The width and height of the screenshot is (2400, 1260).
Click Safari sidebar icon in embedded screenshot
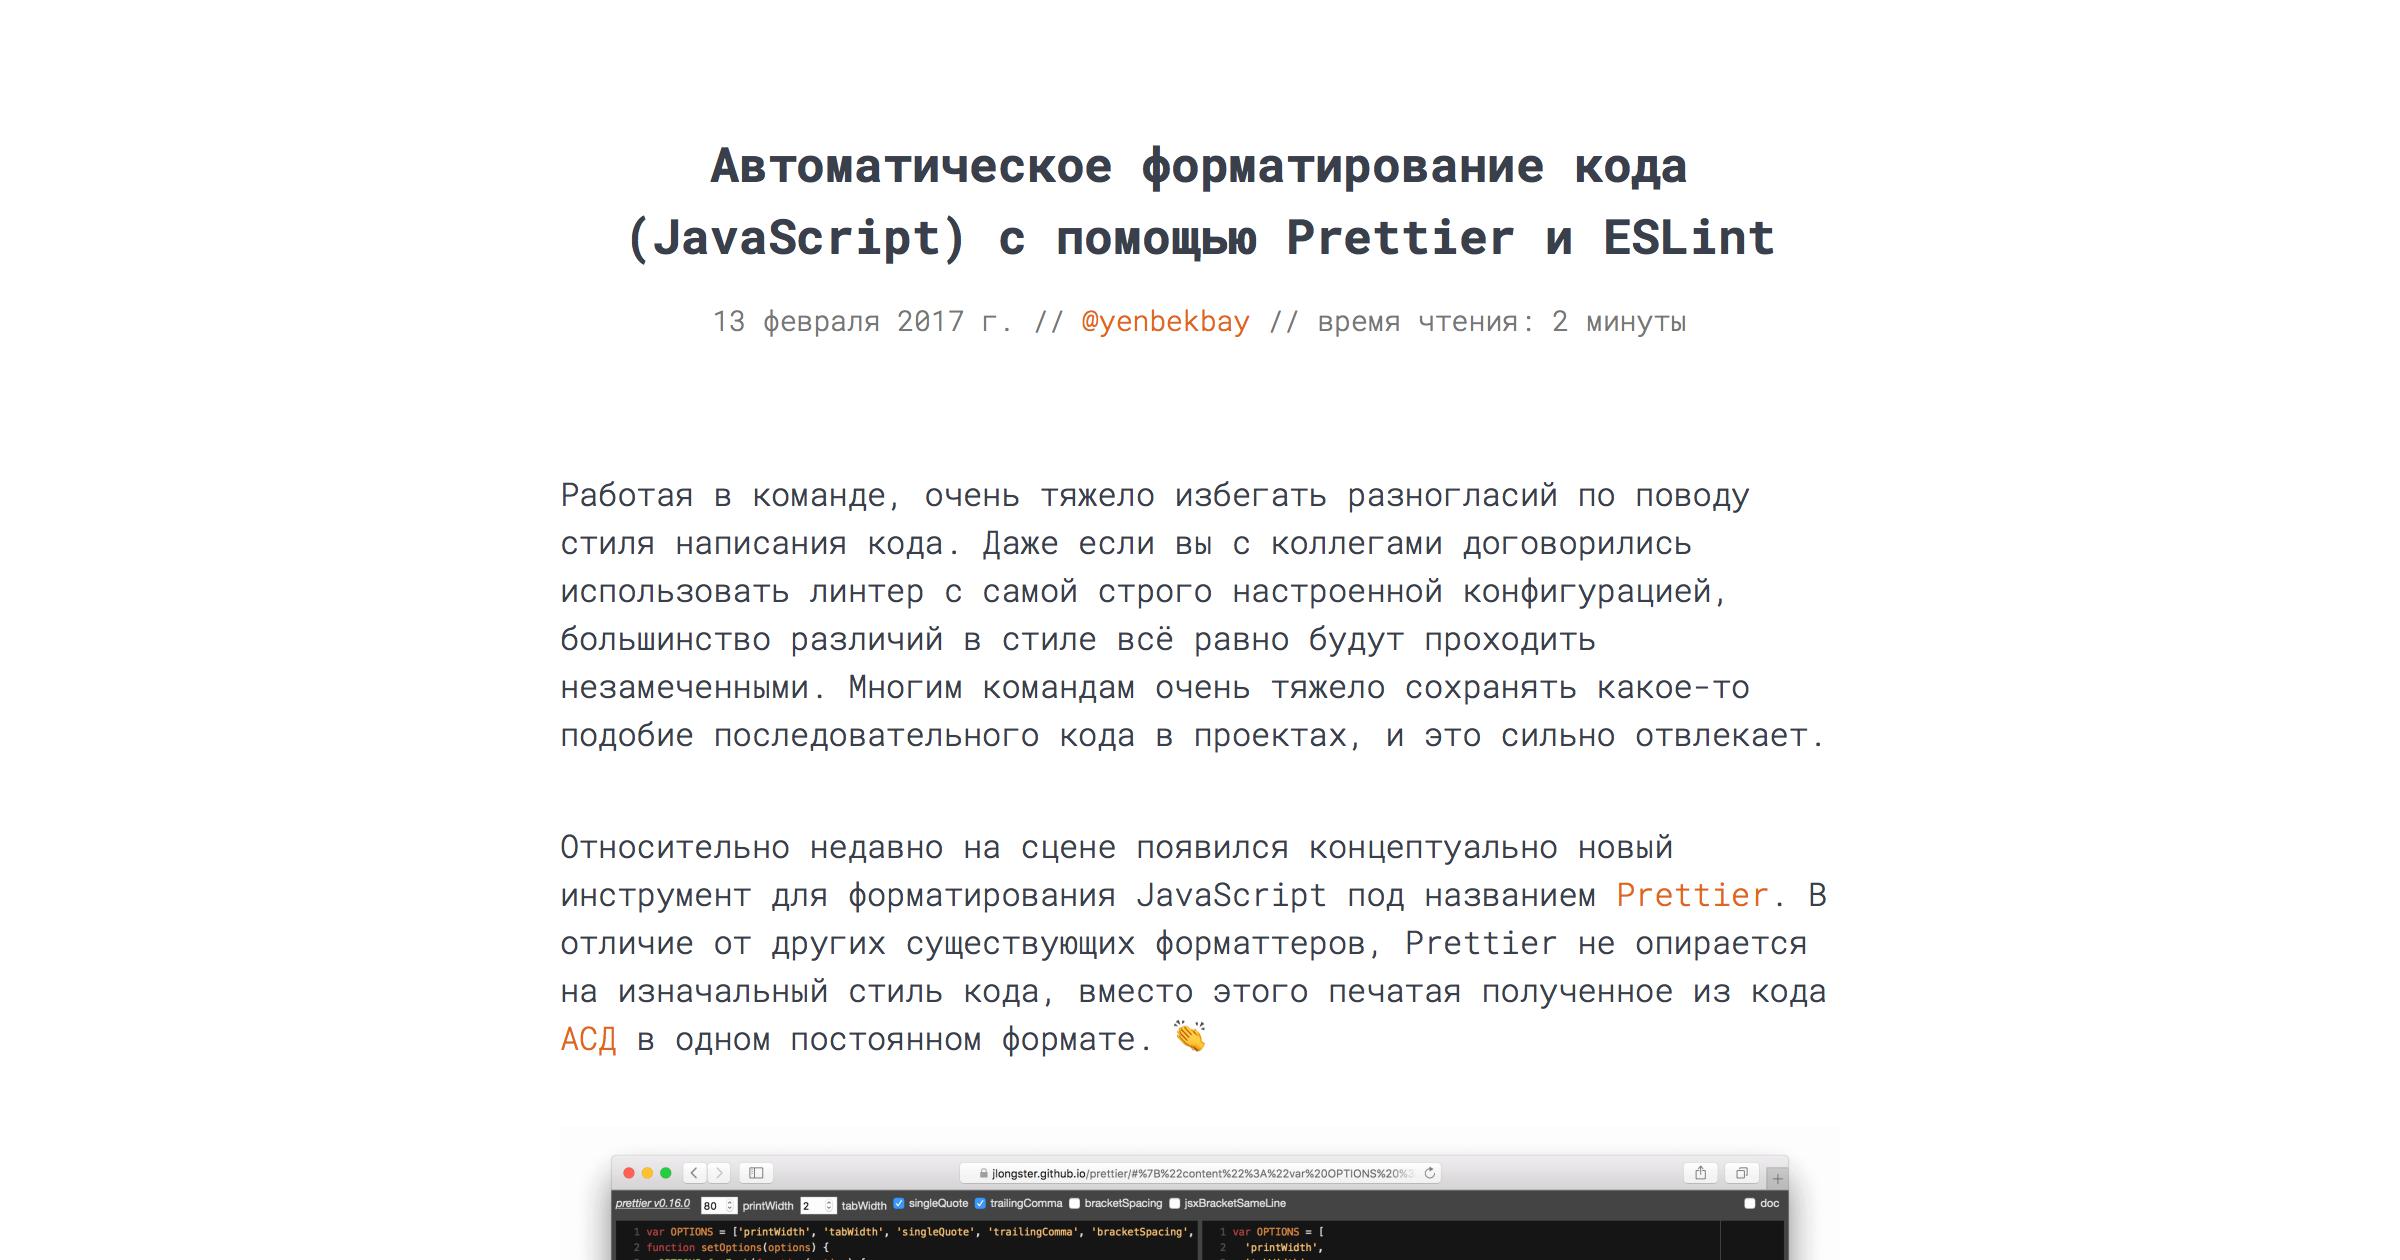coord(757,1173)
